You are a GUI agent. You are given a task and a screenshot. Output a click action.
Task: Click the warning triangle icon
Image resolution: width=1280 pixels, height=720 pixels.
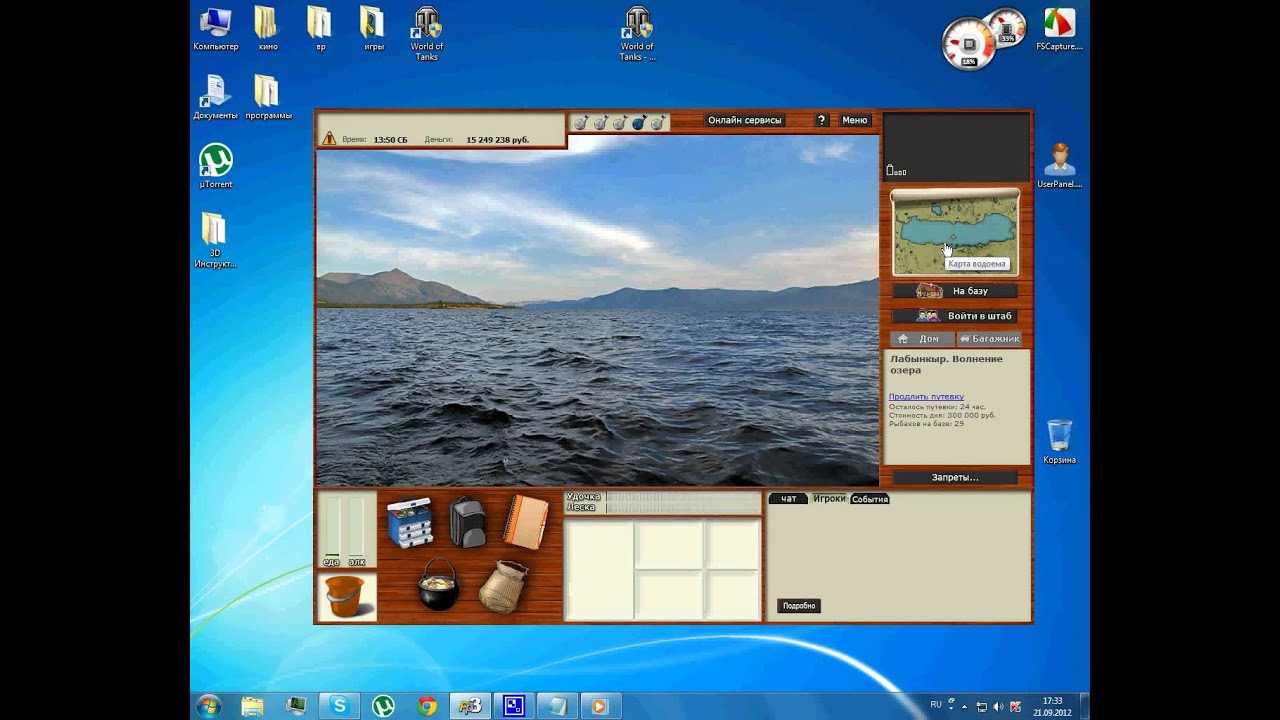coord(329,138)
